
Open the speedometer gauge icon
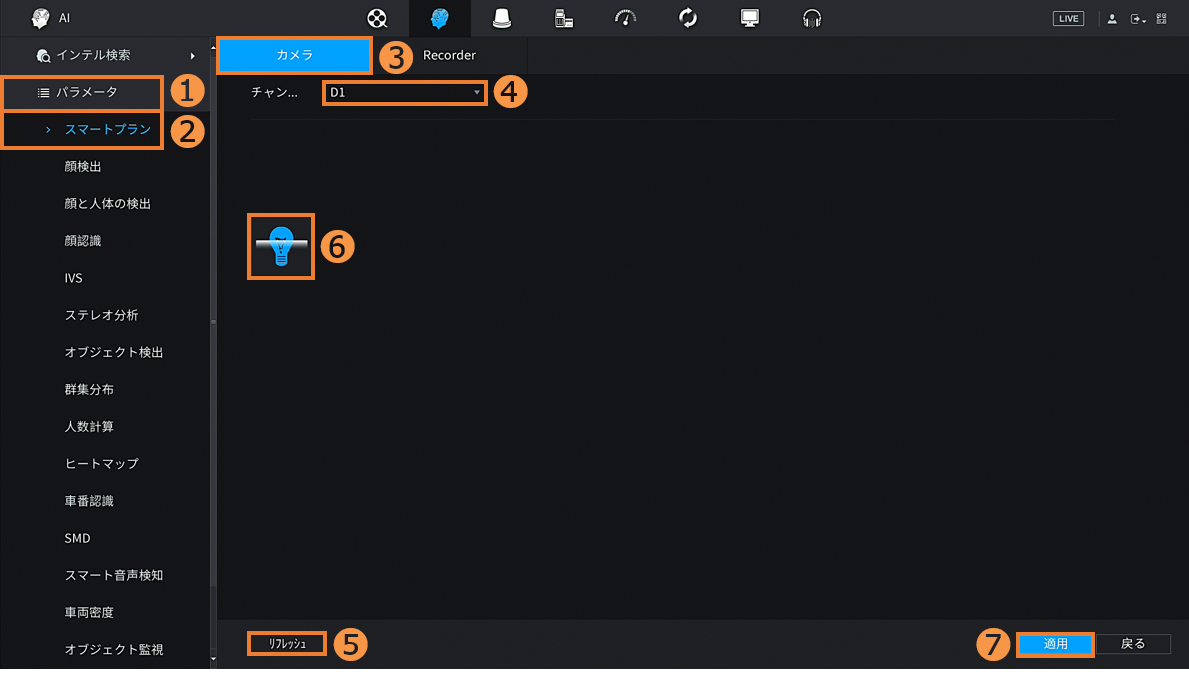pos(625,18)
